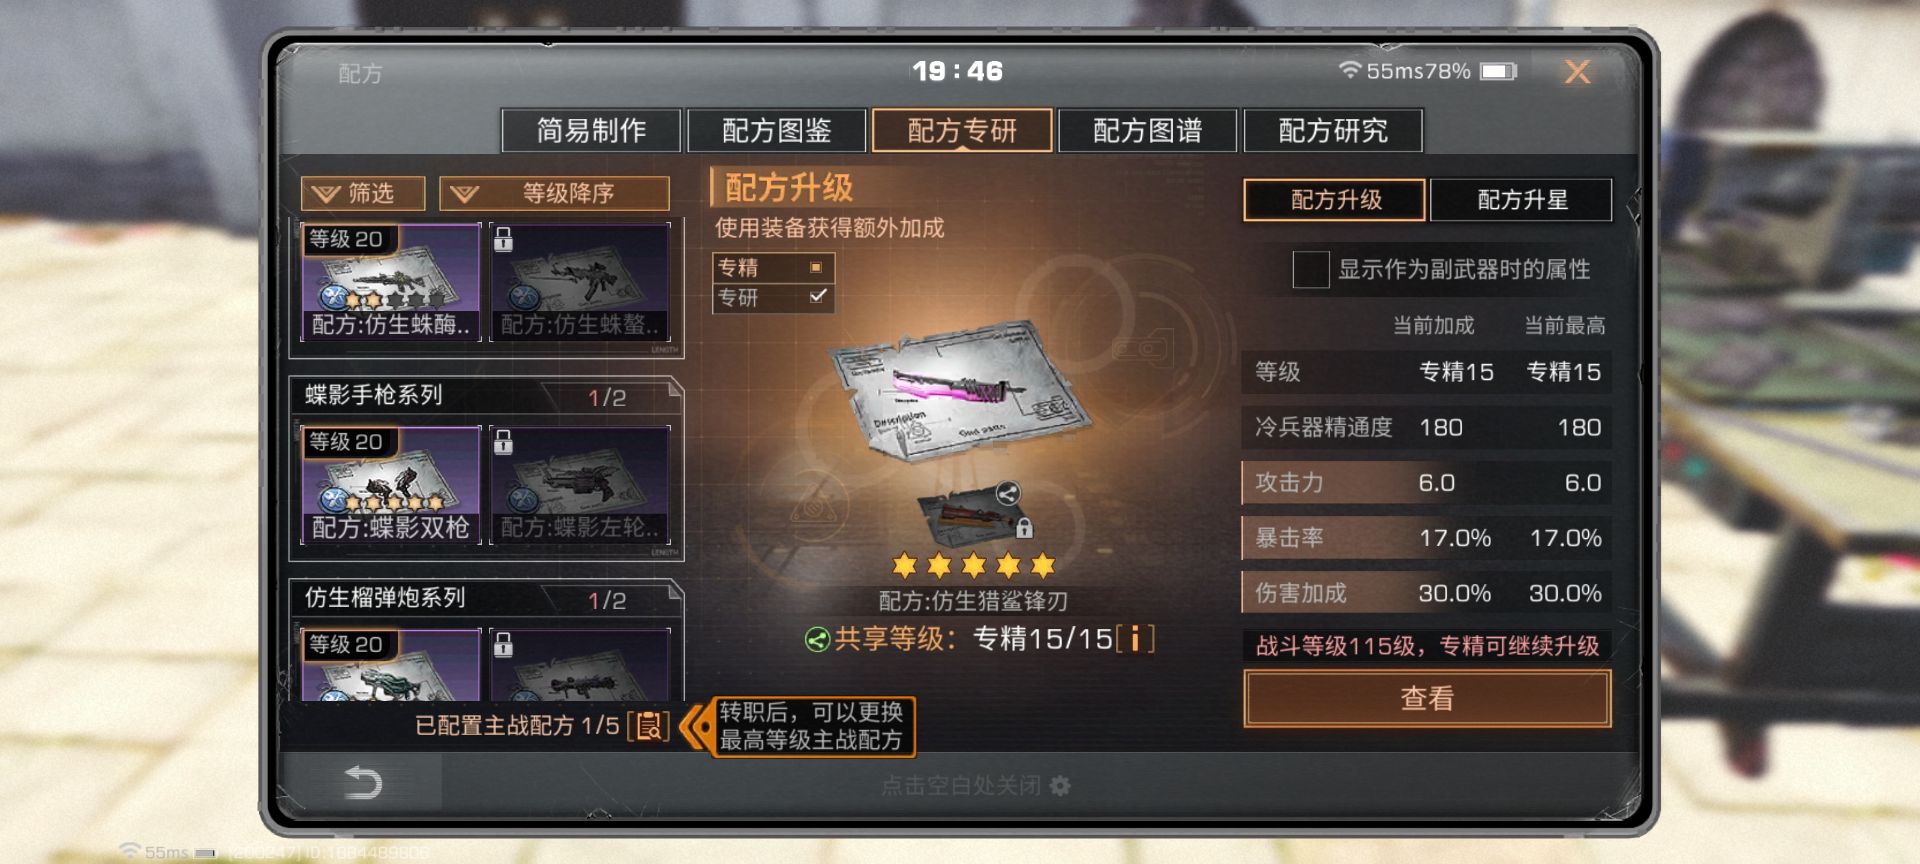This screenshot has width=1920, height=864.
Task: Click the 查看 button
Action: [x=1427, y=698]
